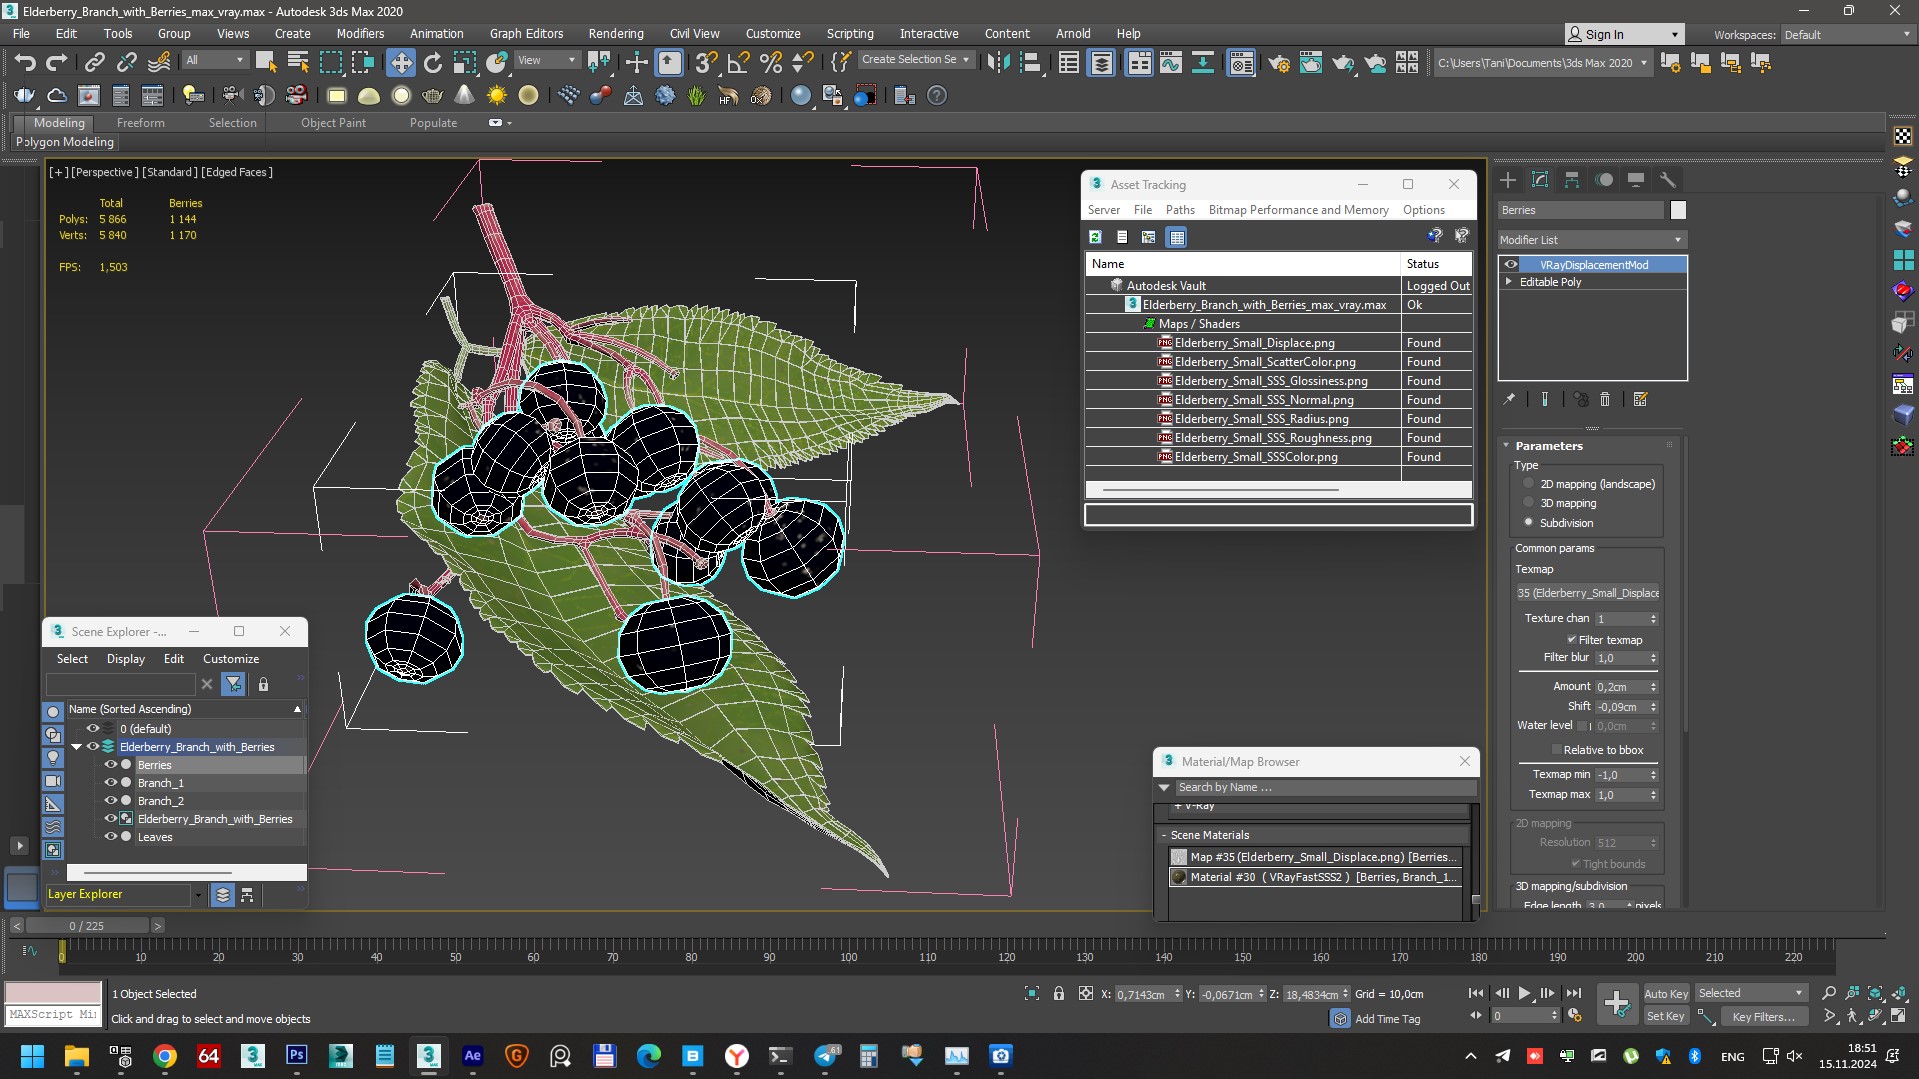Collapse Elderberry_Branch_with_Berries layer tree

tap(77, 747)
